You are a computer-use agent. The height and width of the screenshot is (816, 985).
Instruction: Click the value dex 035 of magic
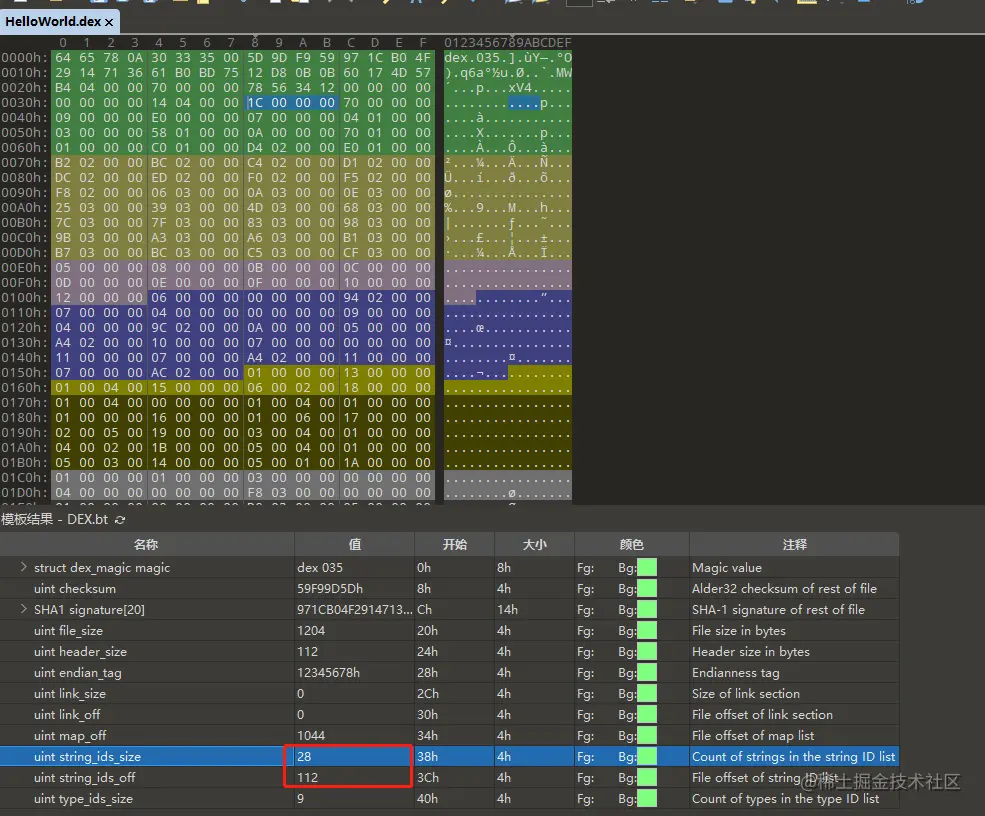pyautogui.click(x=320, y=568)
